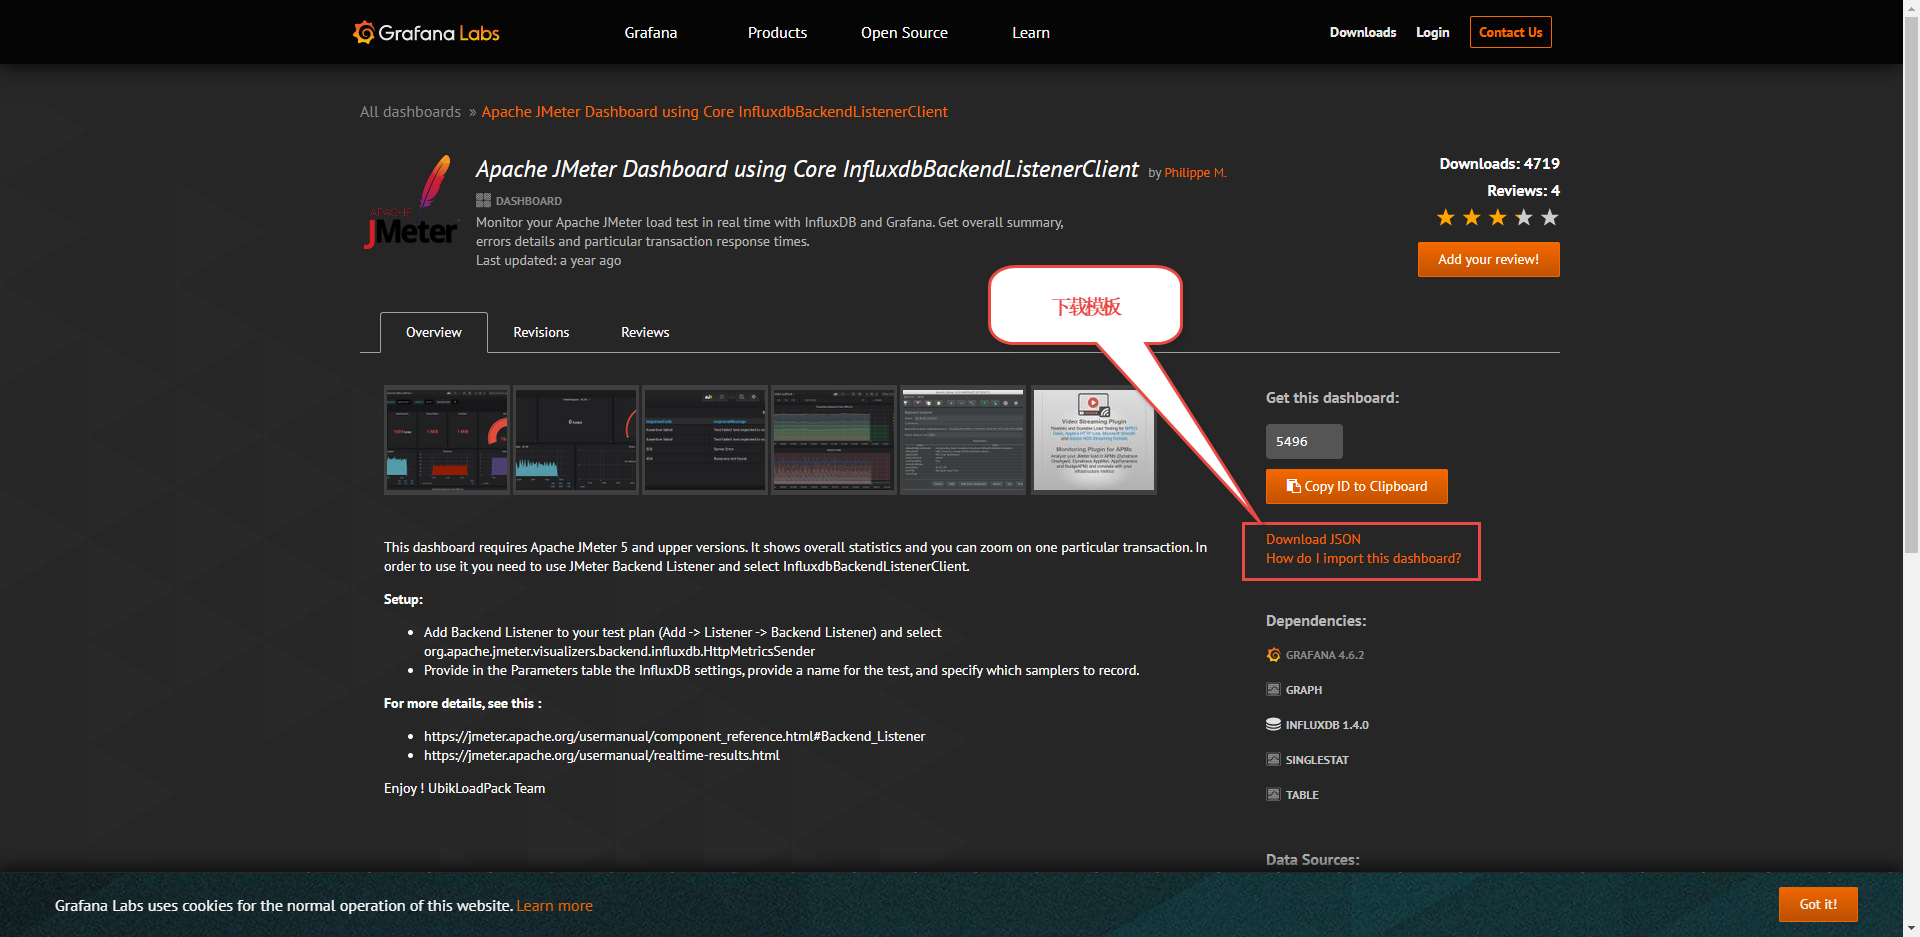
Task: Open the first dashboard screenshot thumbnail
Action: pos(446,440)
